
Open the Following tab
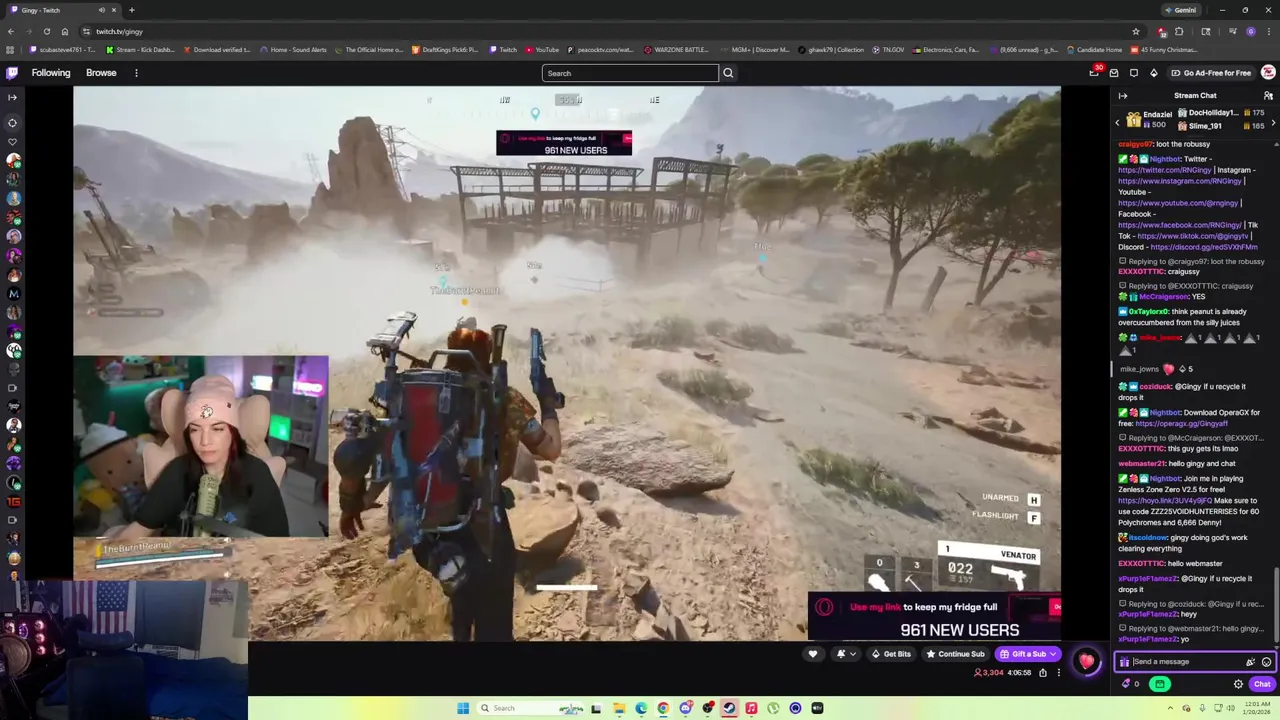tap(51, 73)
